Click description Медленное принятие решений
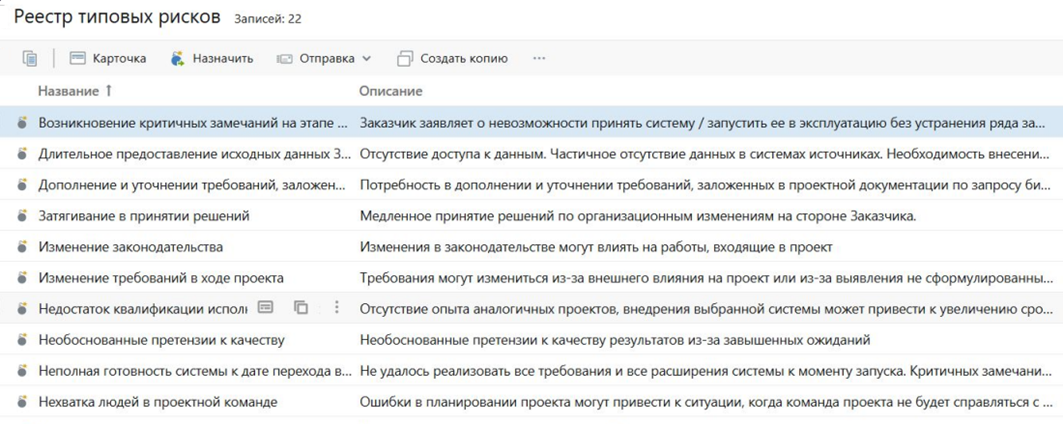Image resolution: width=1063 pixels, height=424 pixels. (x=638, y=216)
